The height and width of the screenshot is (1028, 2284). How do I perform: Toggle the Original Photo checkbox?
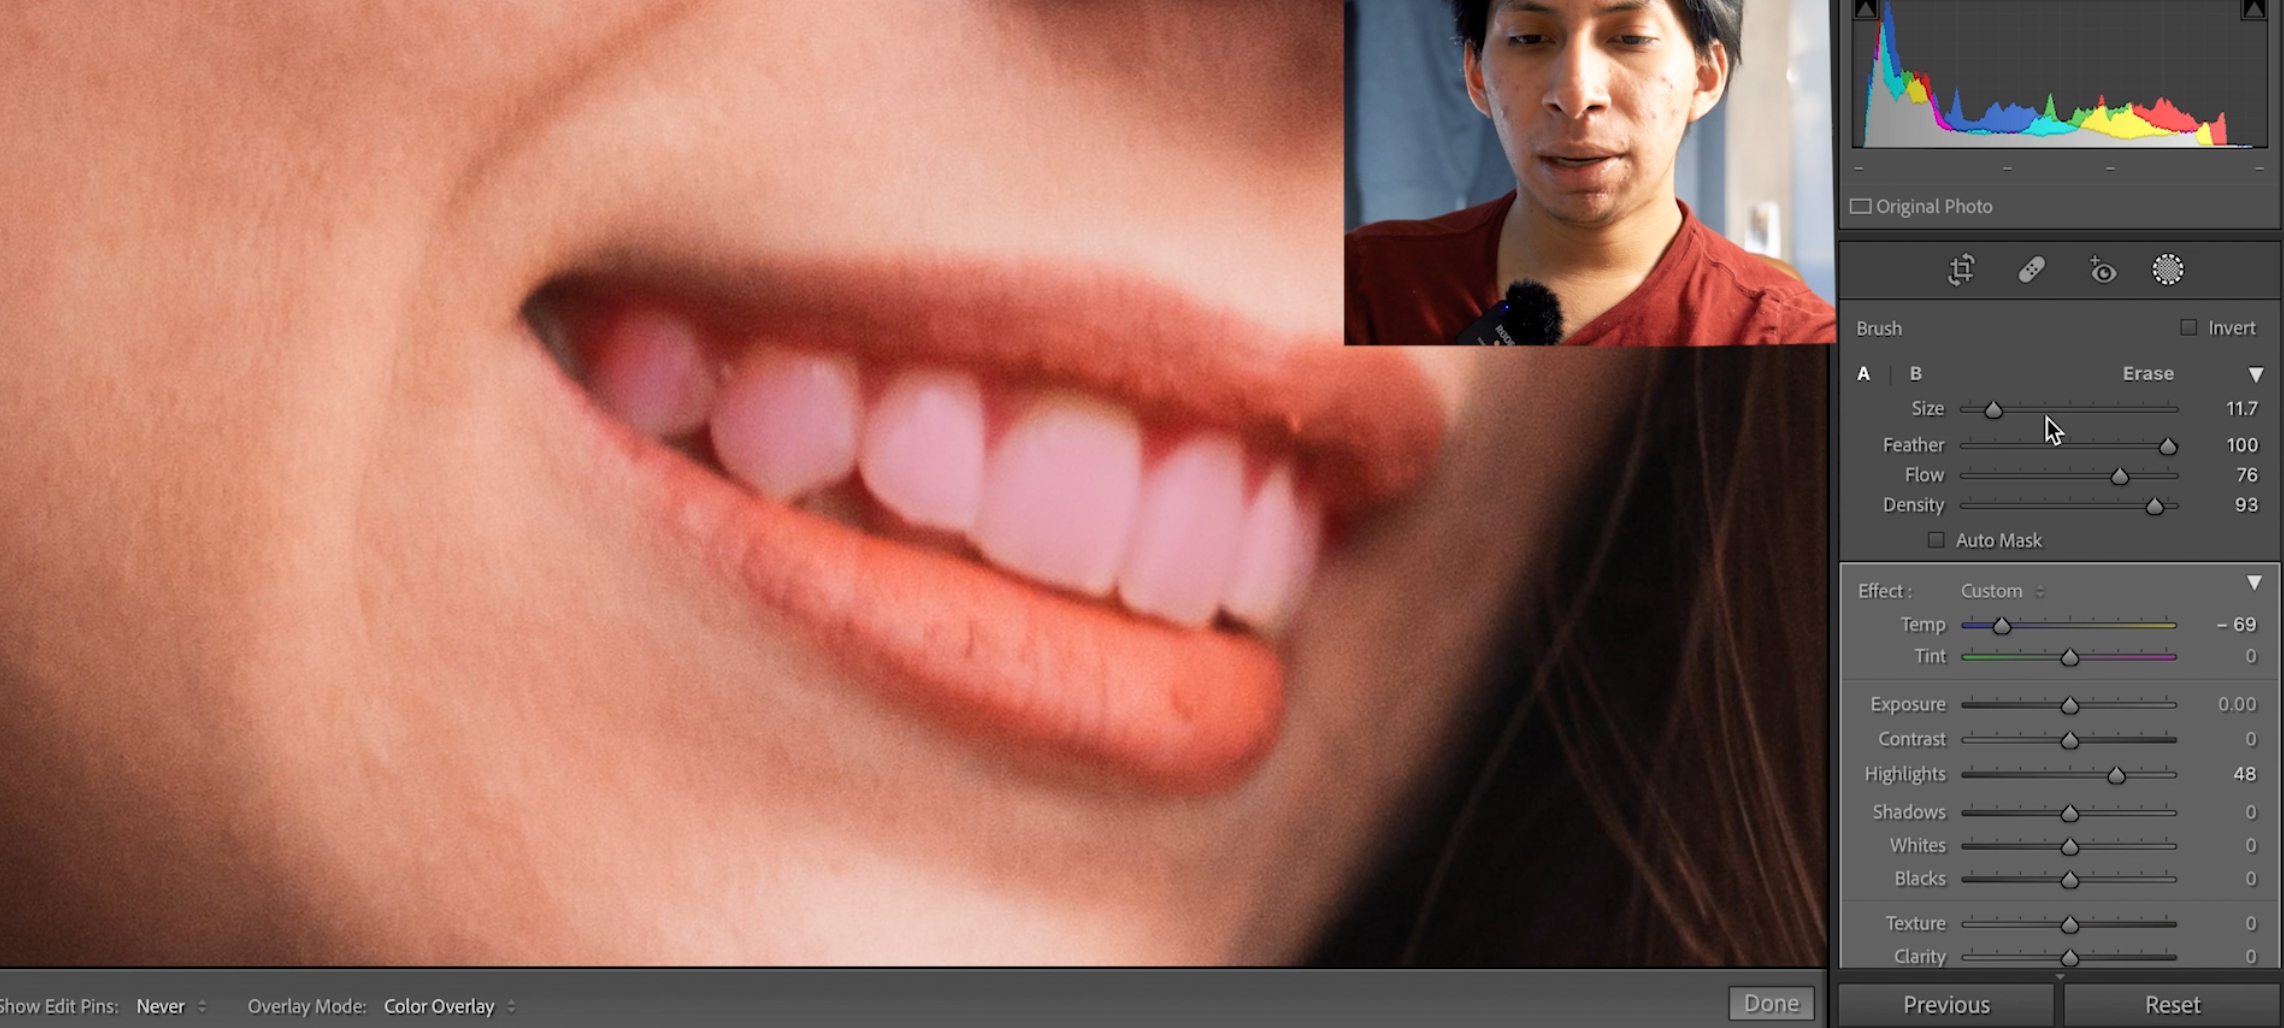pos(1862,206)
